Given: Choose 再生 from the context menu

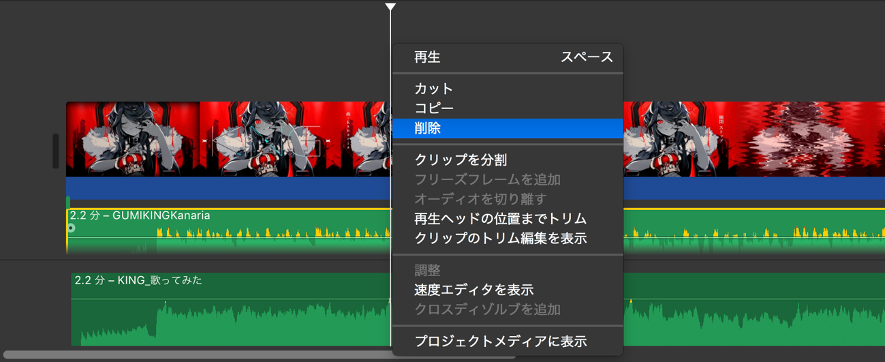Looking at the screenshot, I should (507, 57).
